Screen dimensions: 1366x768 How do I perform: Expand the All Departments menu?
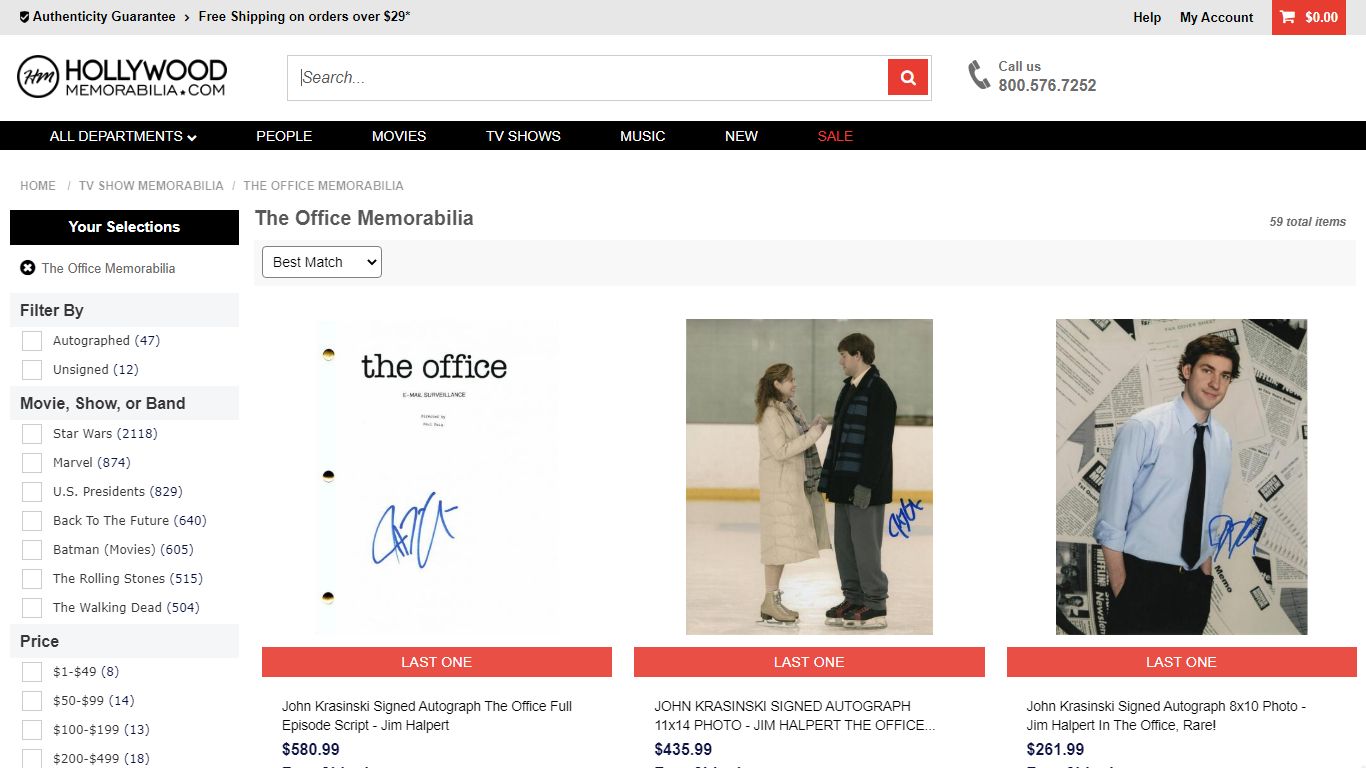(x=123, y=136)
